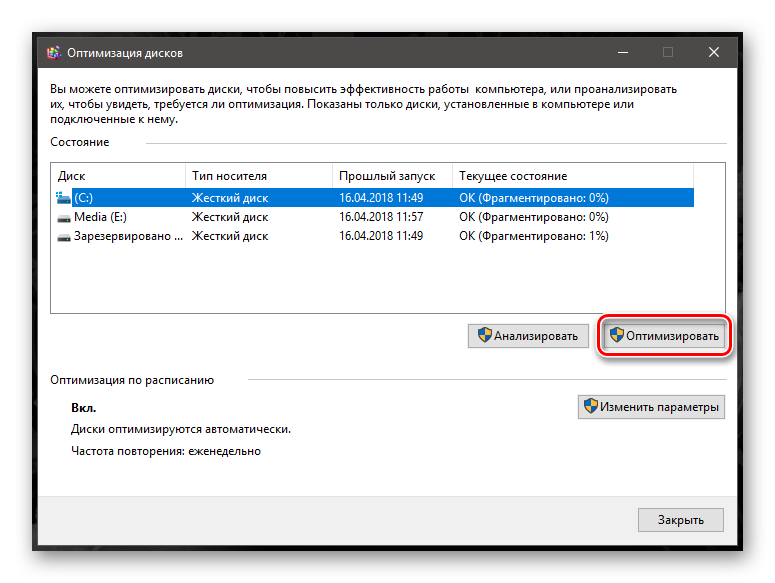Click the shield icon on the Анализировать button
This screenshot has height=583, width=775.
tap(484, 335)
